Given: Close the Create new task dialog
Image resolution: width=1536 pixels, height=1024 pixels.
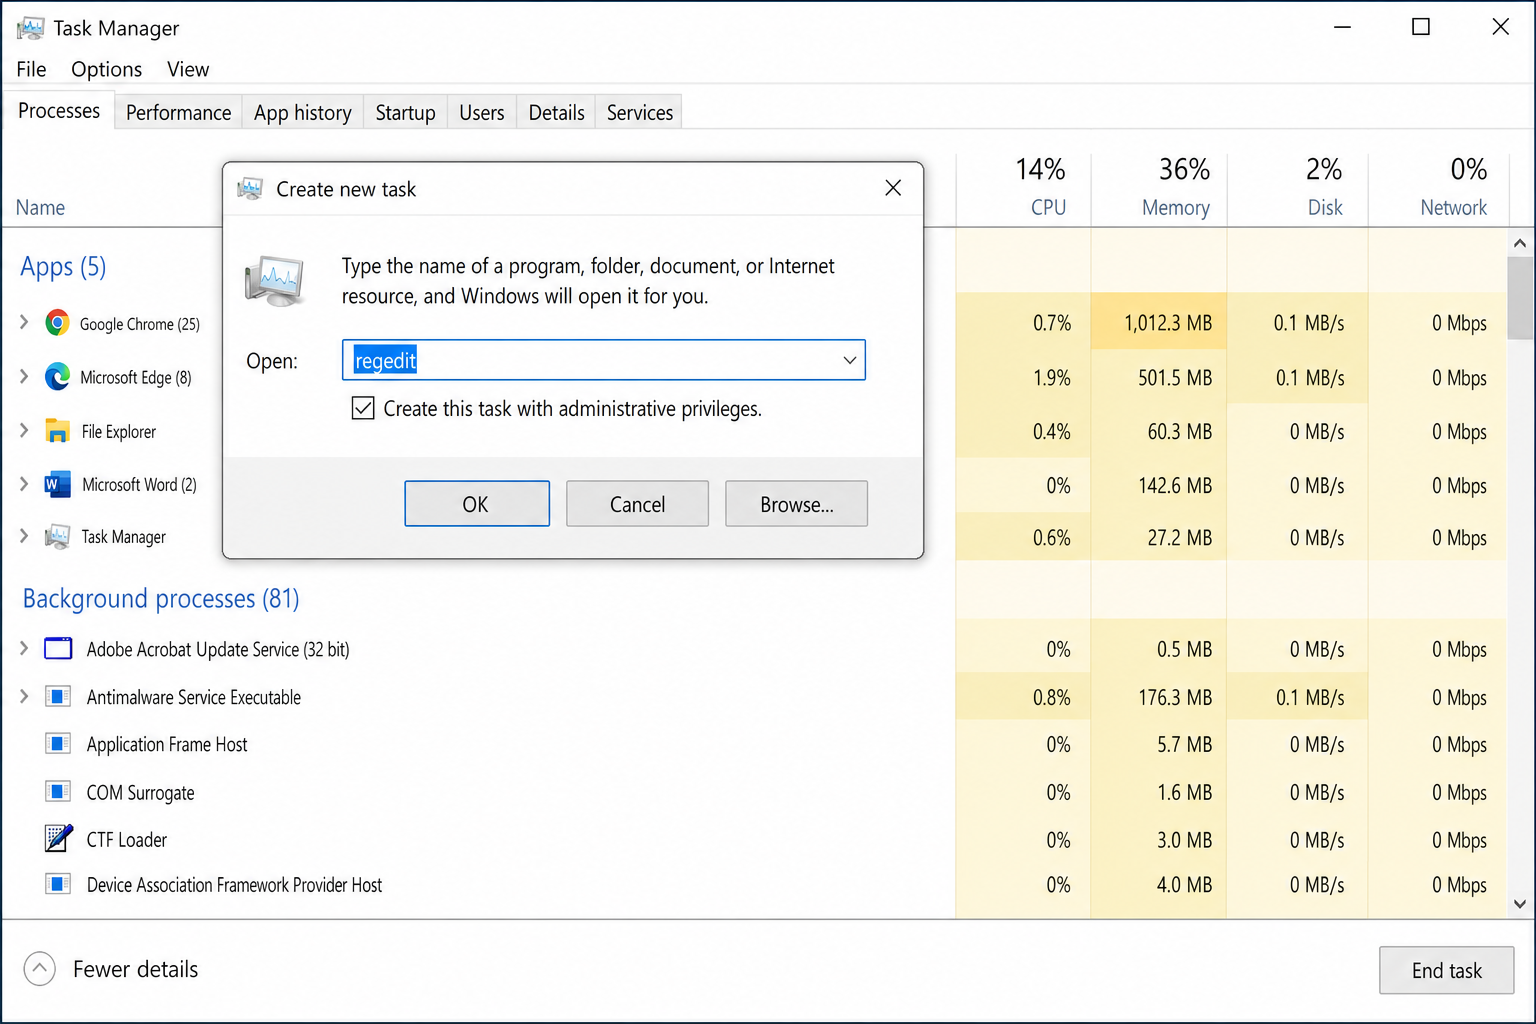Looking at the screenshot, I should (893, 188).
